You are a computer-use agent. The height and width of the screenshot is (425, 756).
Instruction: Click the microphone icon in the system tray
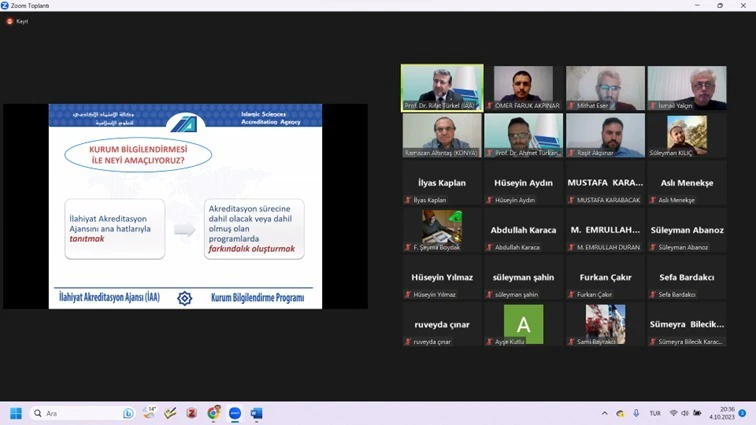point(634,413)
